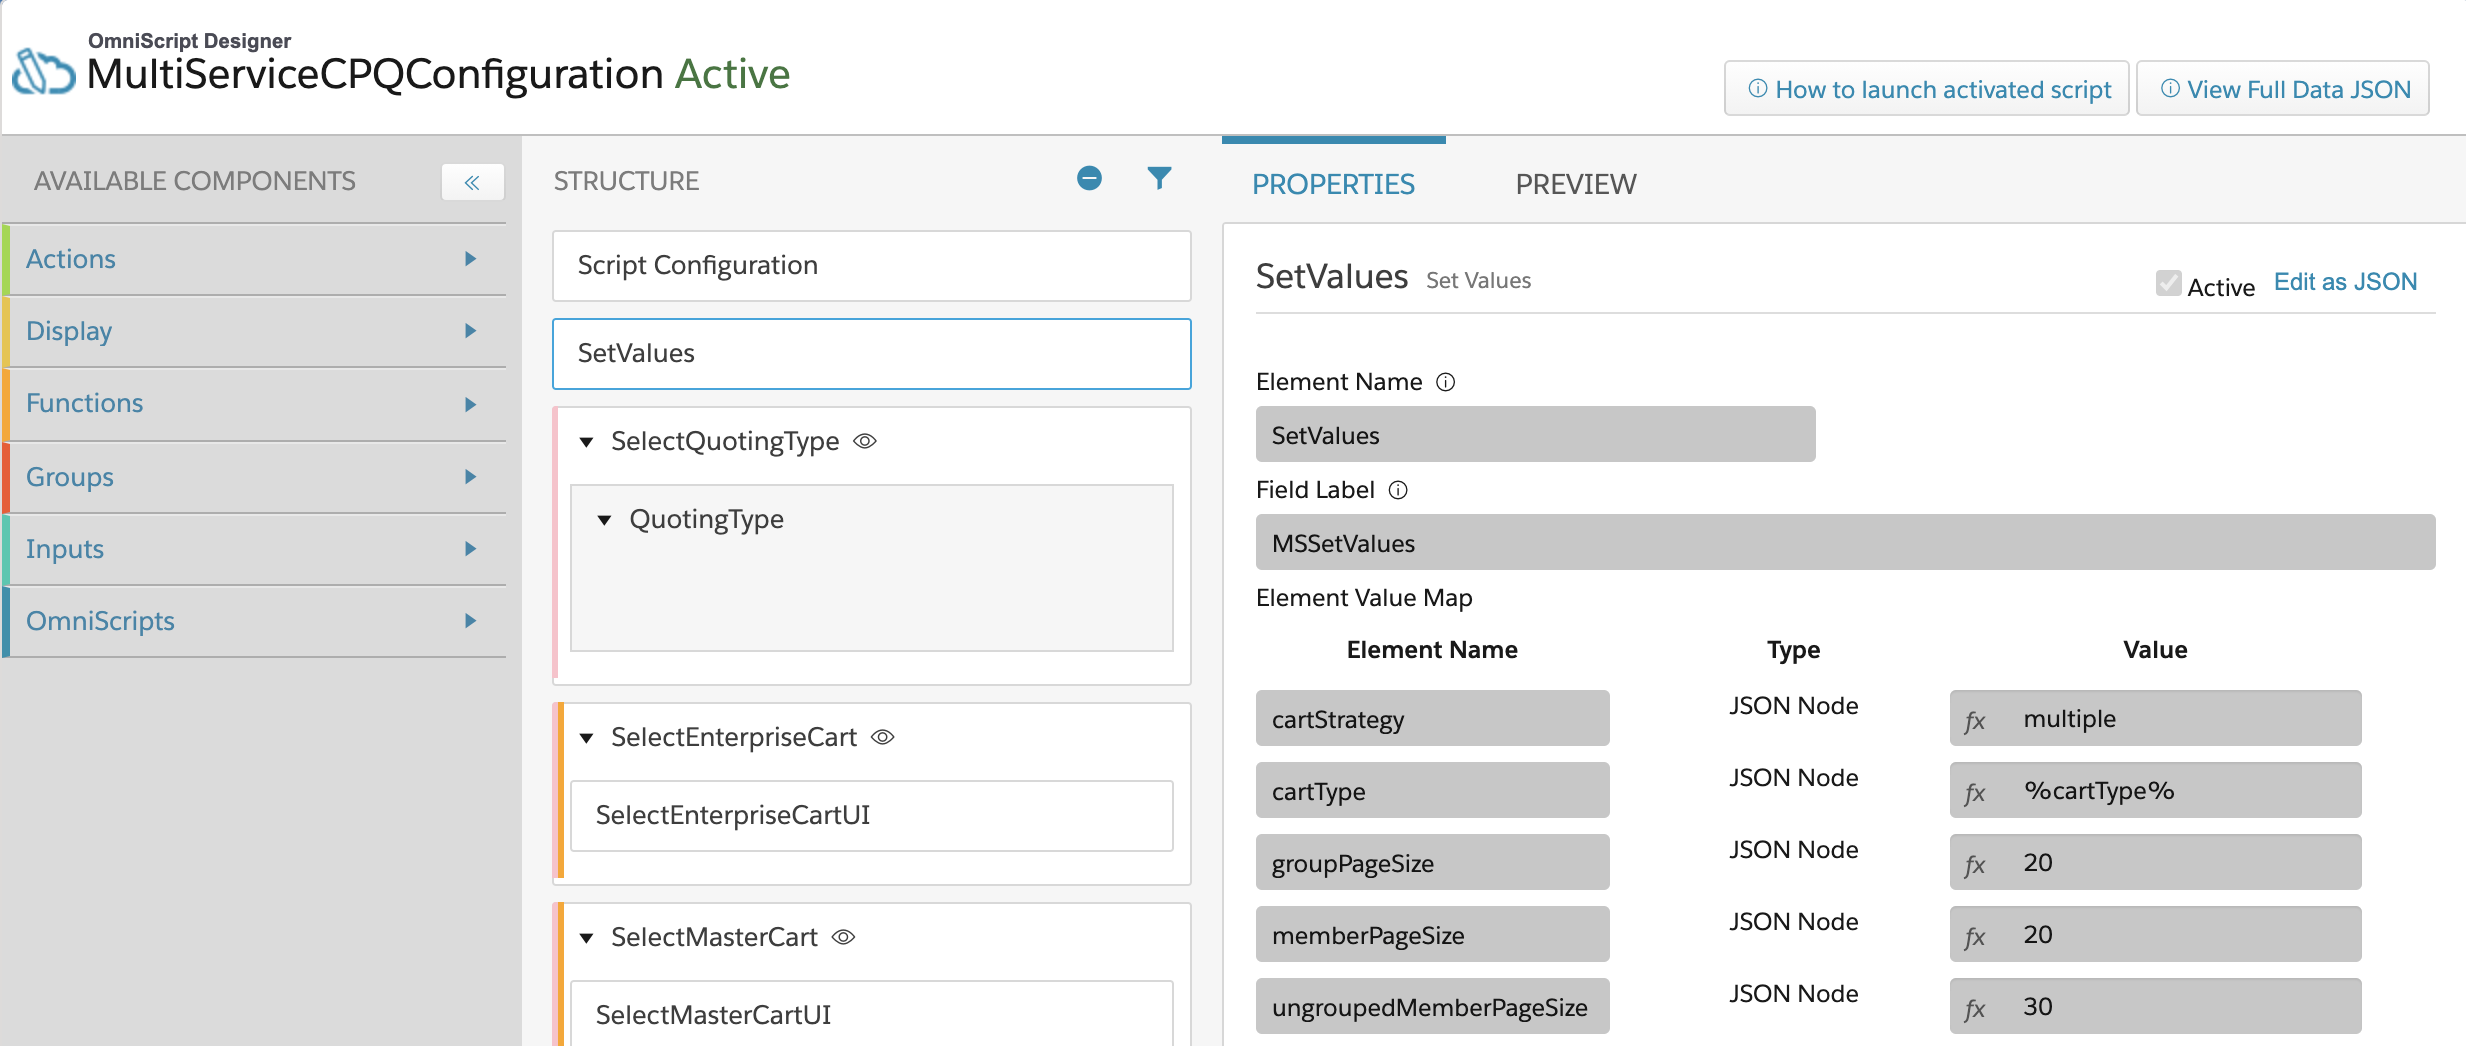
Task: Click the ungroupedMemberPageSize element name field
Action: tap(1433, 1006)
